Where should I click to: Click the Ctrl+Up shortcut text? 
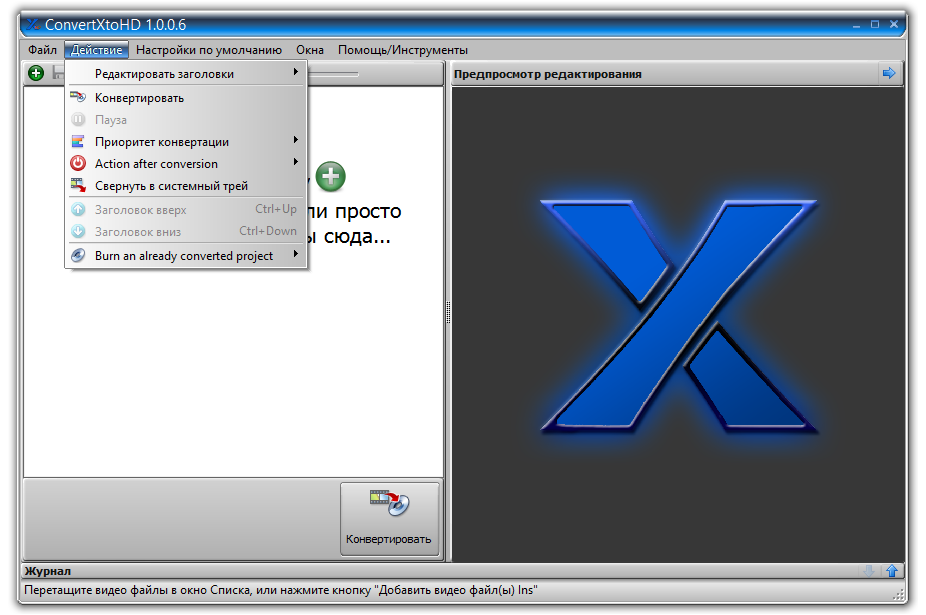tap(276, 209)
